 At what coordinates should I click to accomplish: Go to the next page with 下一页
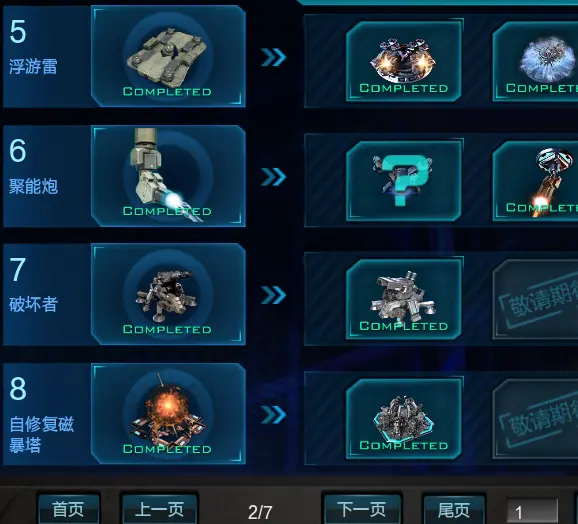coord(361,509)
